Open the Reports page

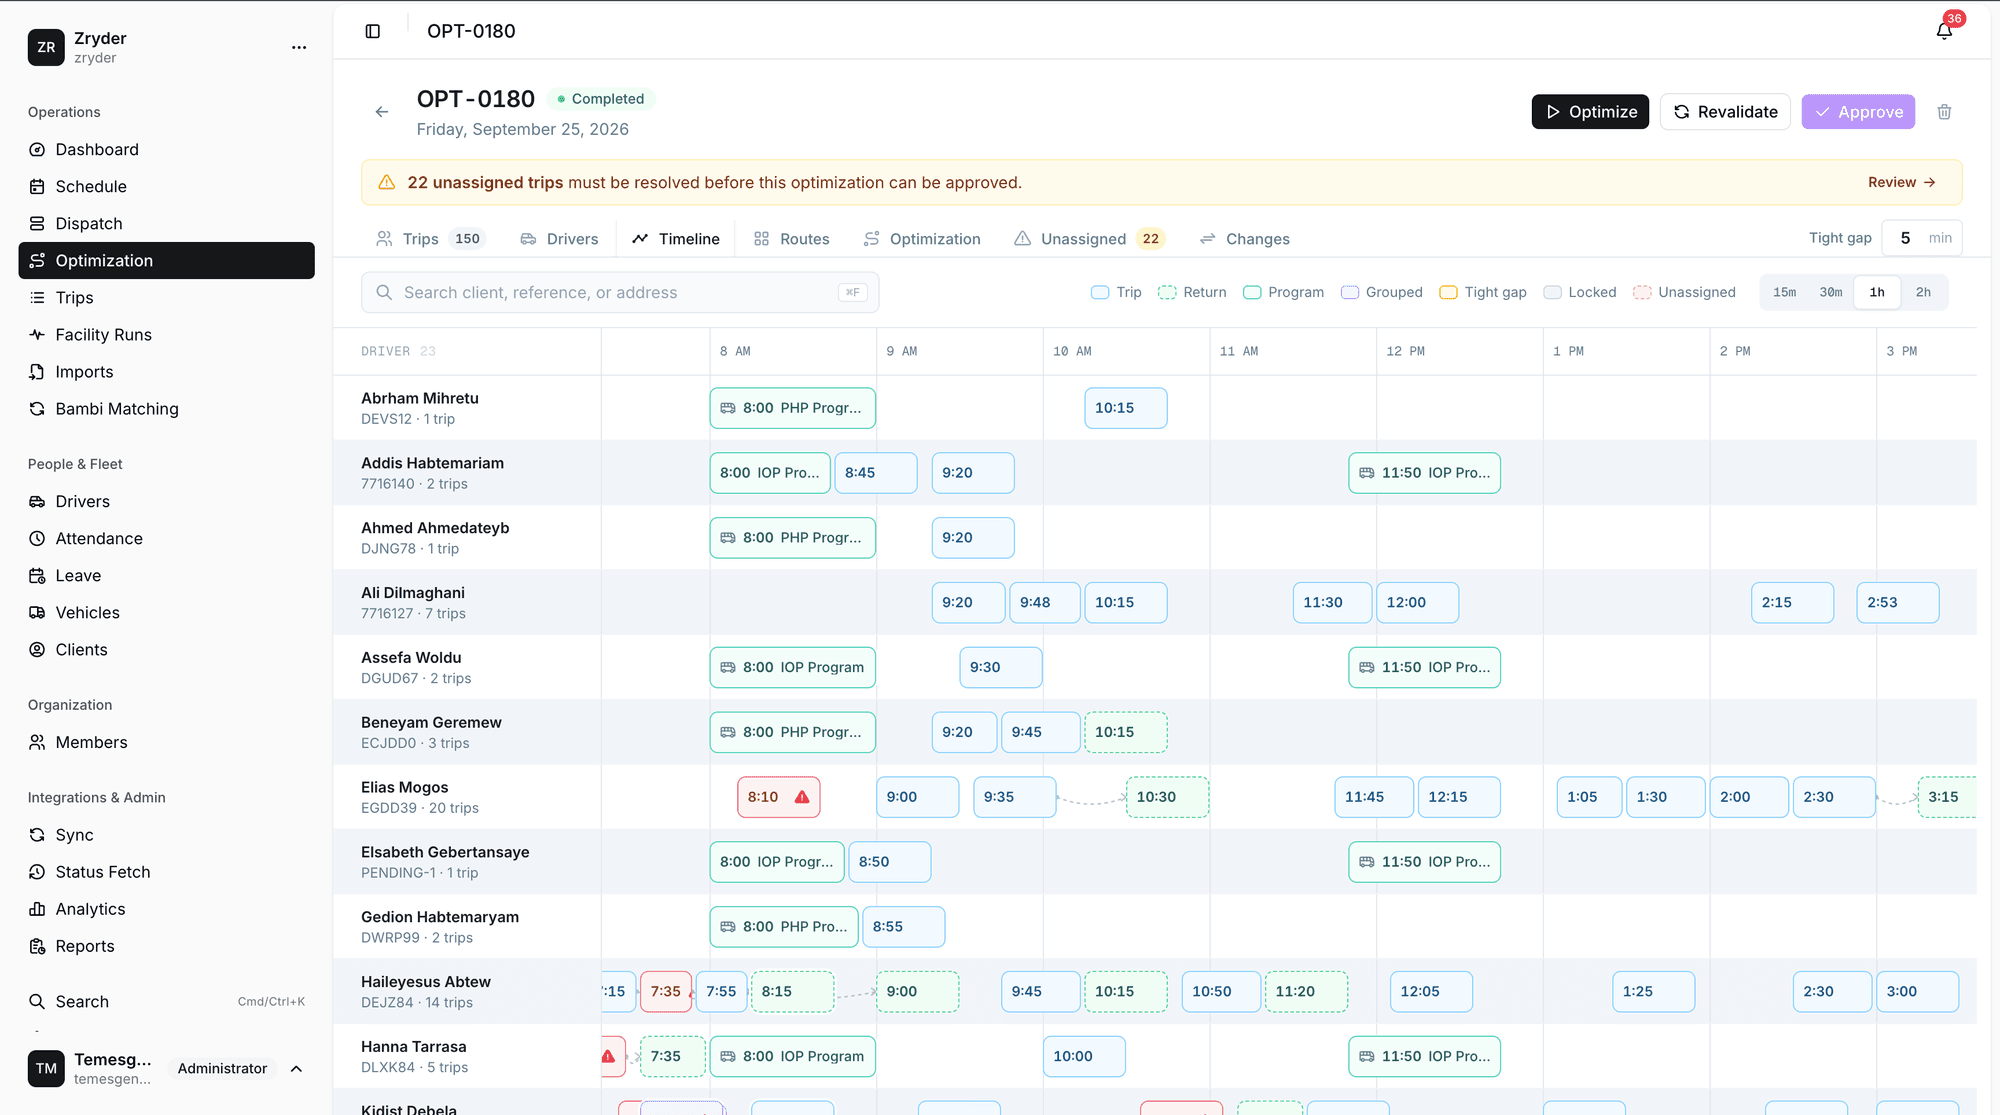pos(166,945)
